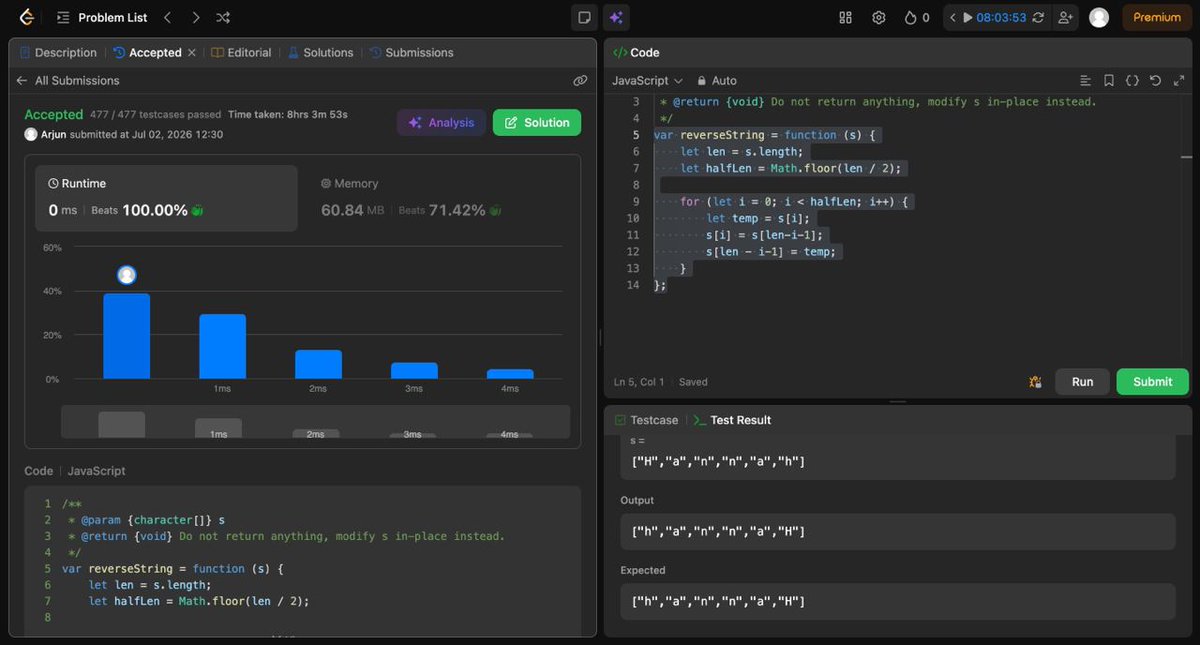Open the layout grid icon
Image resolution: width=1200 pixels, height=645 pixels.
[x=846, y=17]
